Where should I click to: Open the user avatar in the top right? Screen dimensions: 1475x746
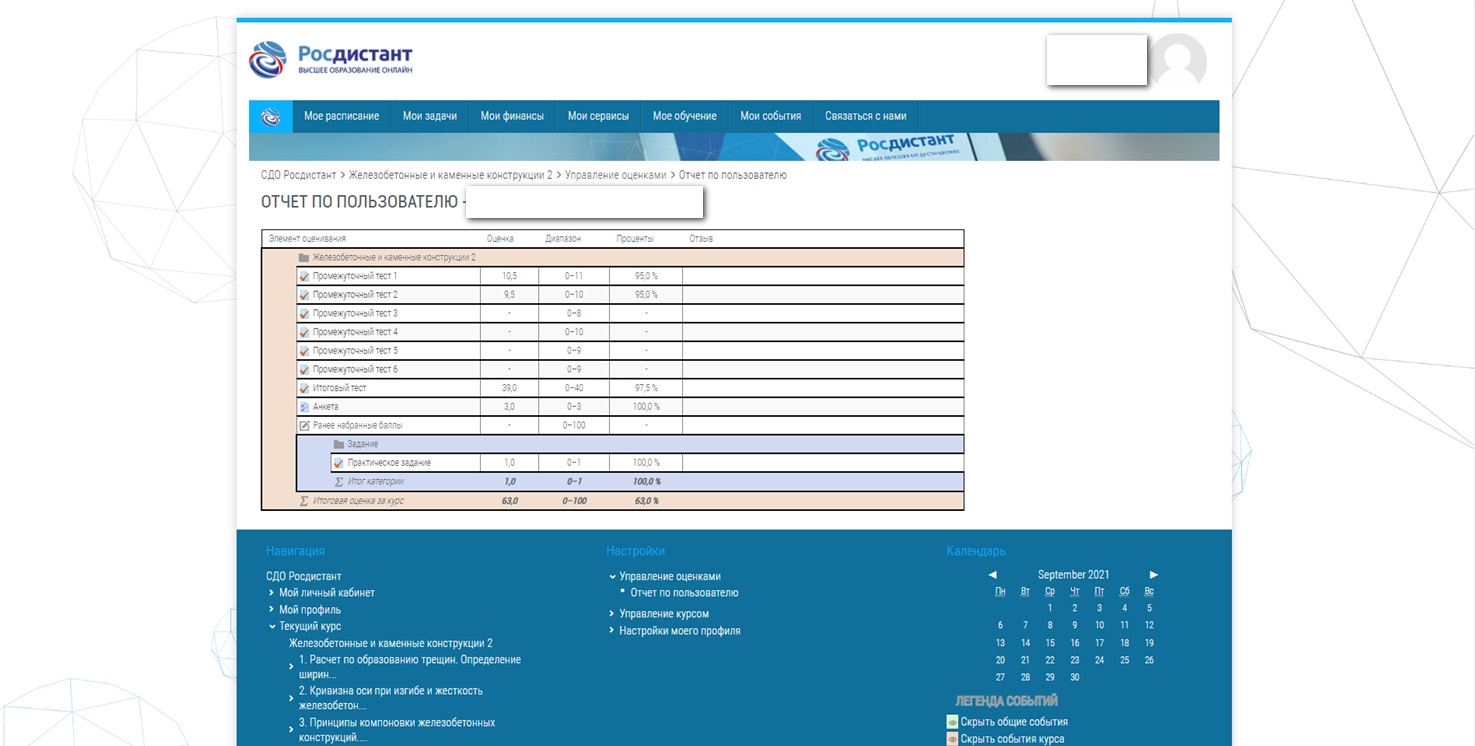[x=1178, y=62]
